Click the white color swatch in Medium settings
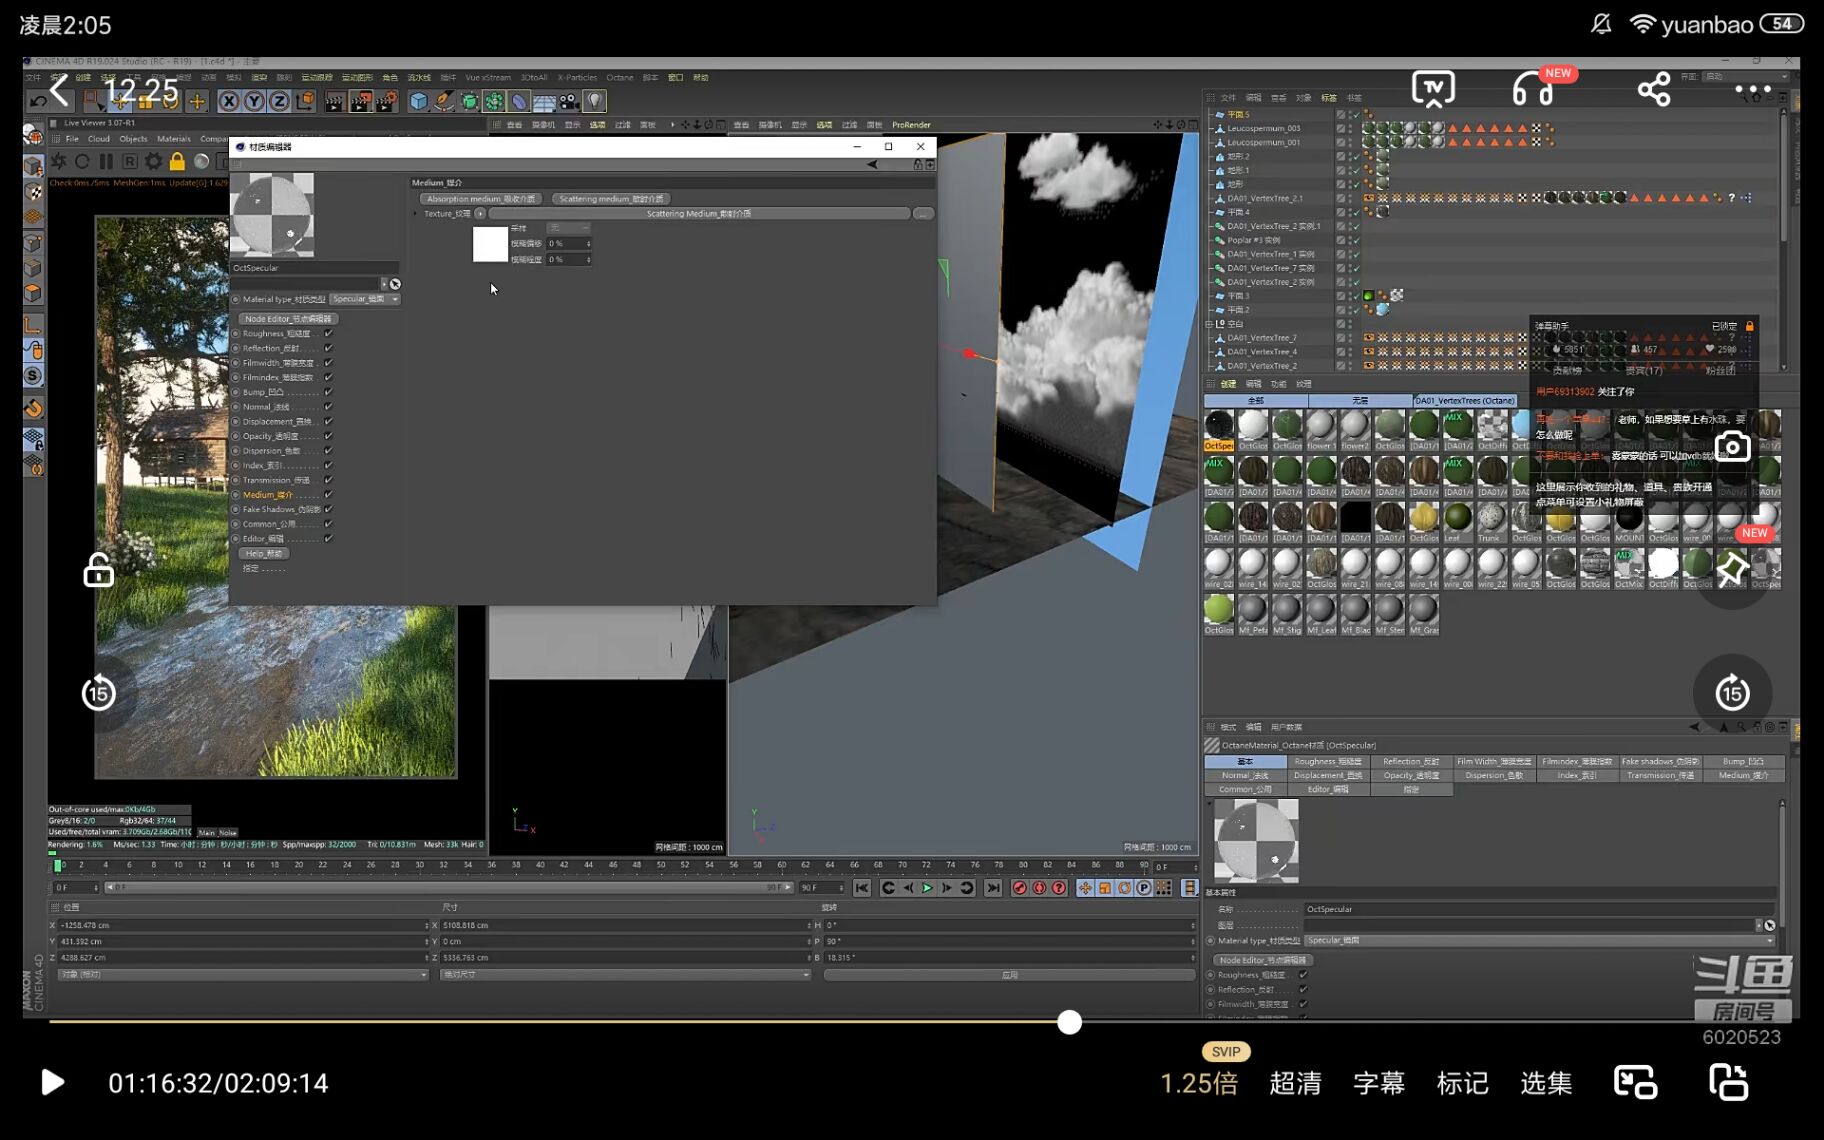Viewport: 1824px width, 1140px height. [490, 244]
